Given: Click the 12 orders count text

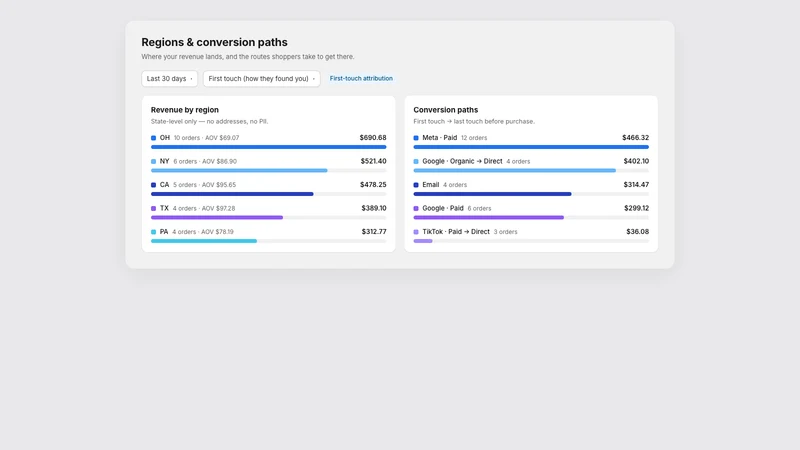Looking at the screenshot, I should point(474,138).
